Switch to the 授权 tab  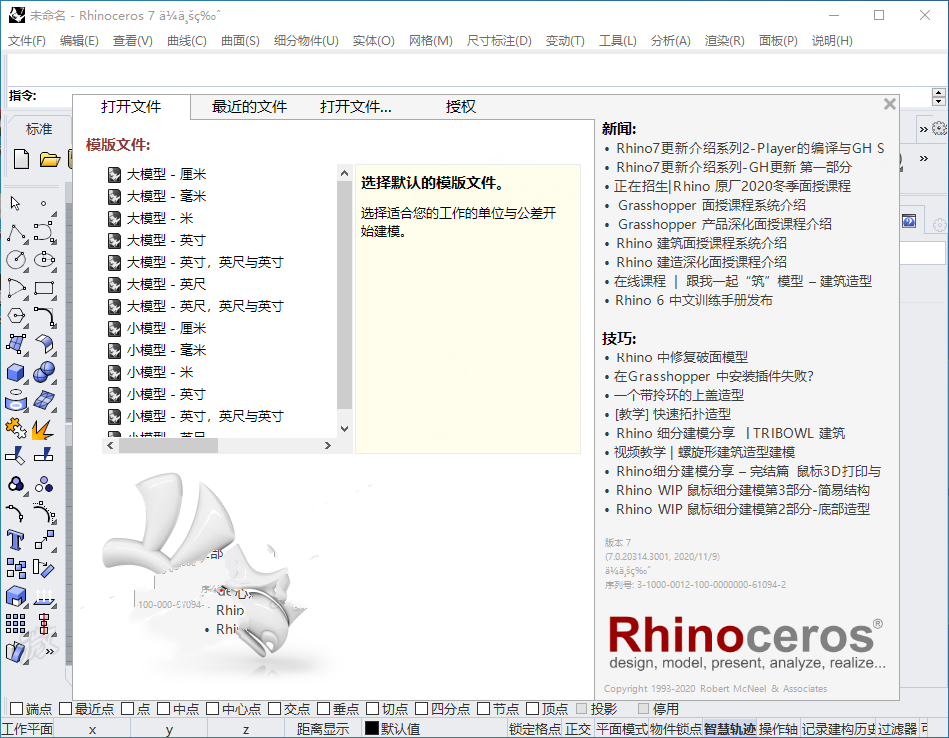(461, 107)
